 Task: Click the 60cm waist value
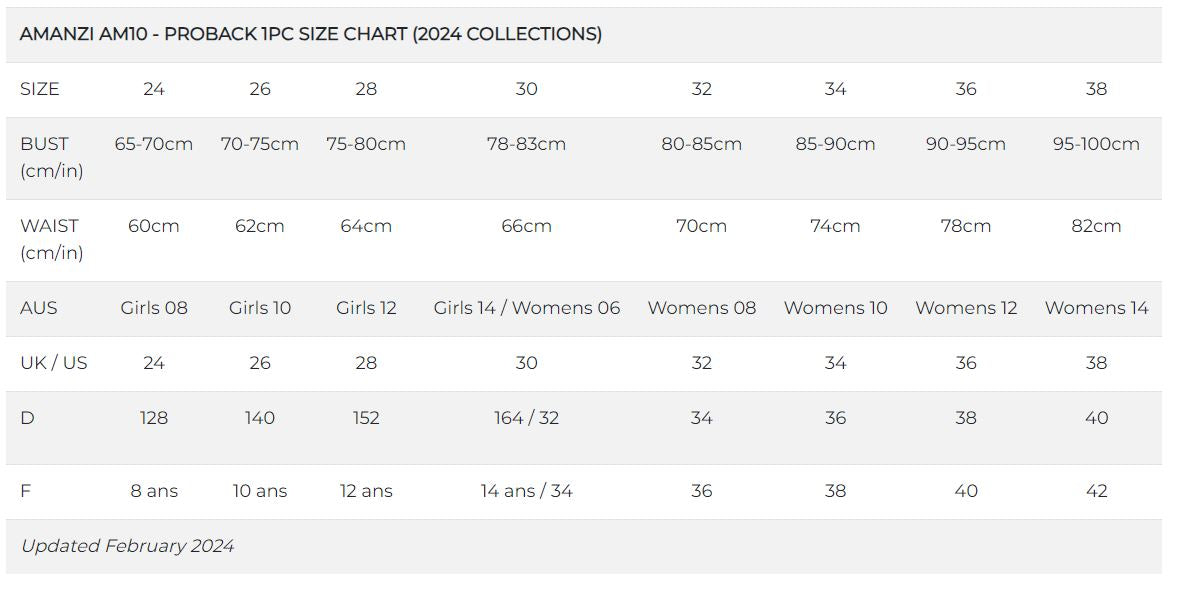point(153,226)
